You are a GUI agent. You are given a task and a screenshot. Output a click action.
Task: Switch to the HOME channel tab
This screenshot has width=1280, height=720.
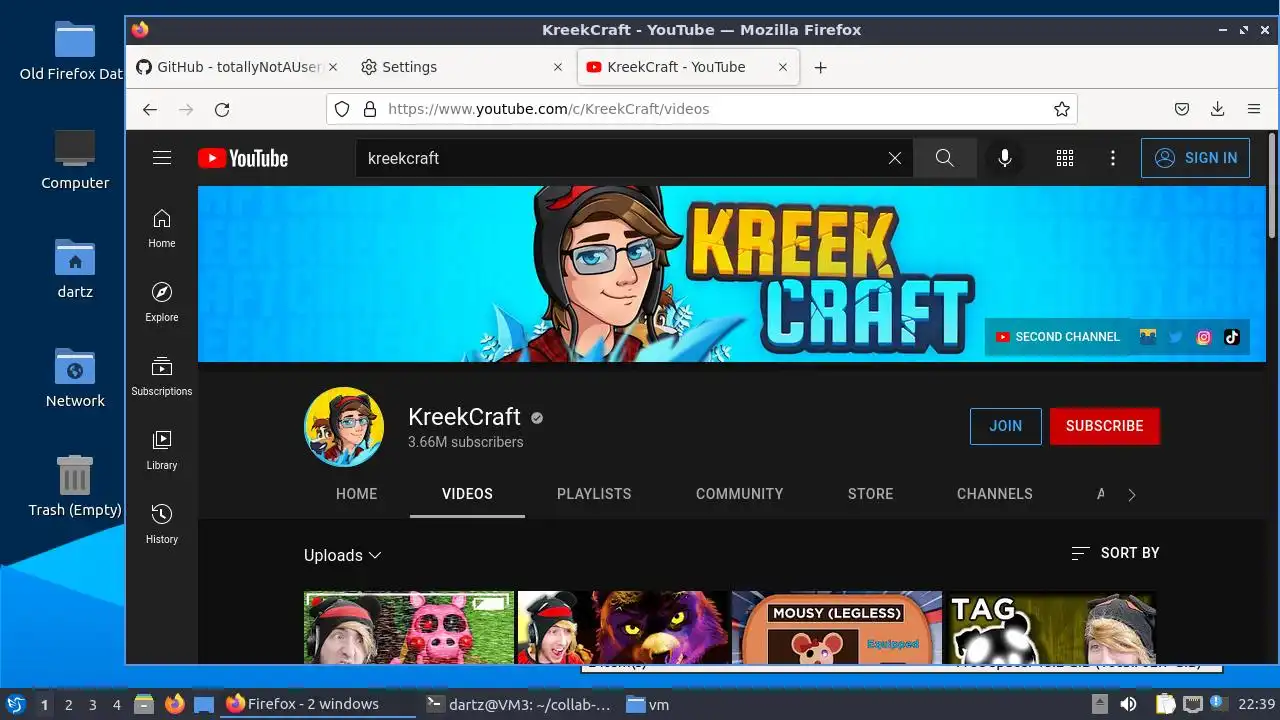point(357,494)
